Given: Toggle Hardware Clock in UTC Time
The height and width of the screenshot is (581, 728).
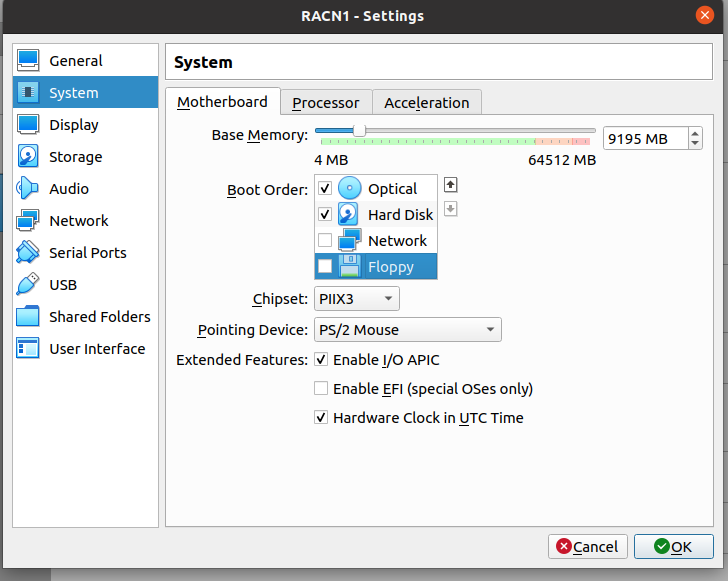Looking at the screenshot, I should [x=321, y=417].
